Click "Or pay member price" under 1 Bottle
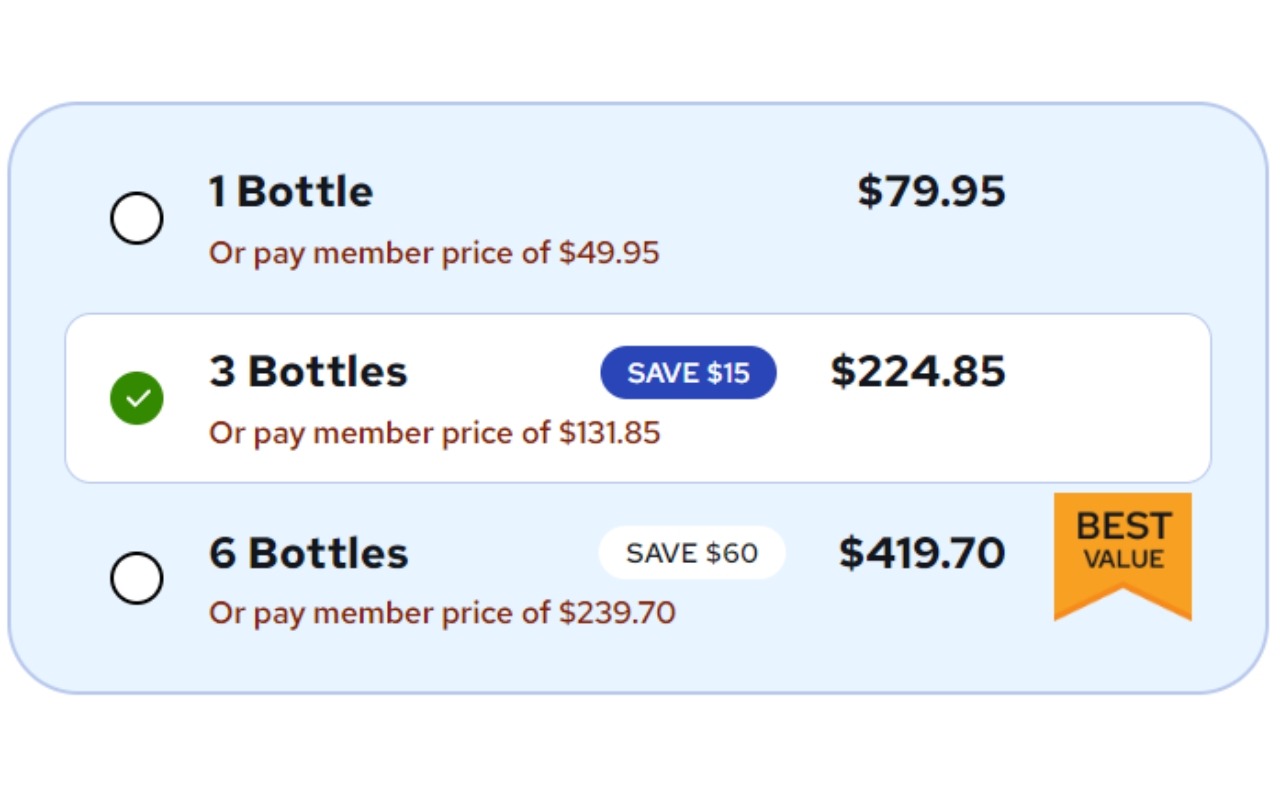Viewport: 1280px width, 800px height. tap(380, 253)
